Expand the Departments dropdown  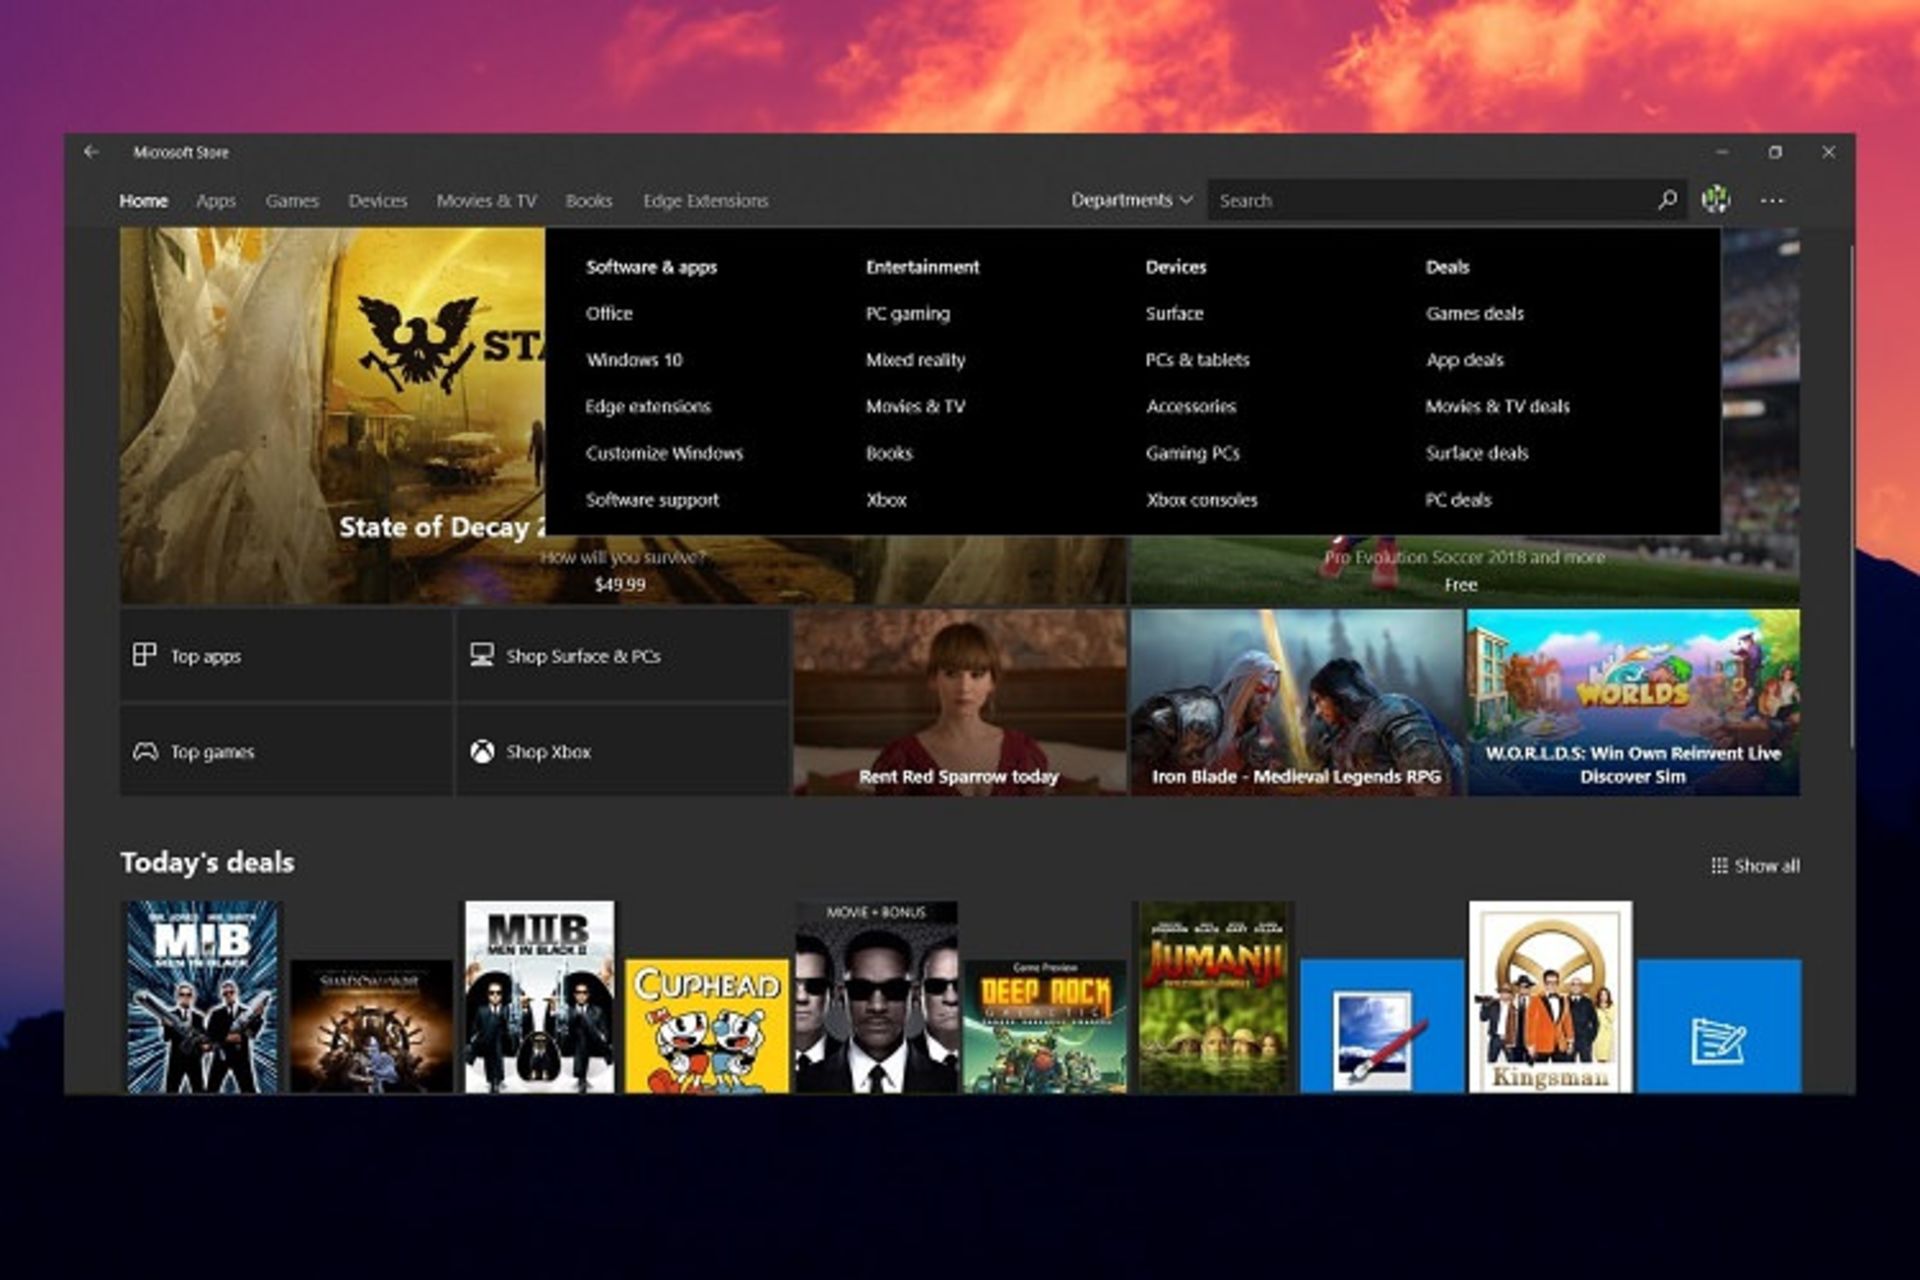[x=1132, y=200]
